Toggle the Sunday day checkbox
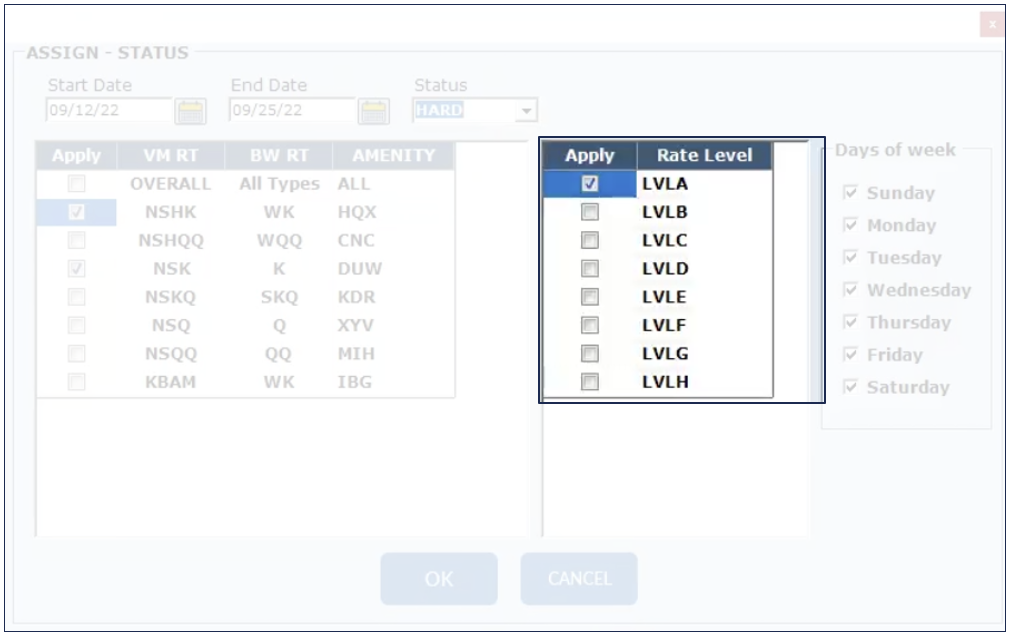1011x635 pixels. click(851, 193)
